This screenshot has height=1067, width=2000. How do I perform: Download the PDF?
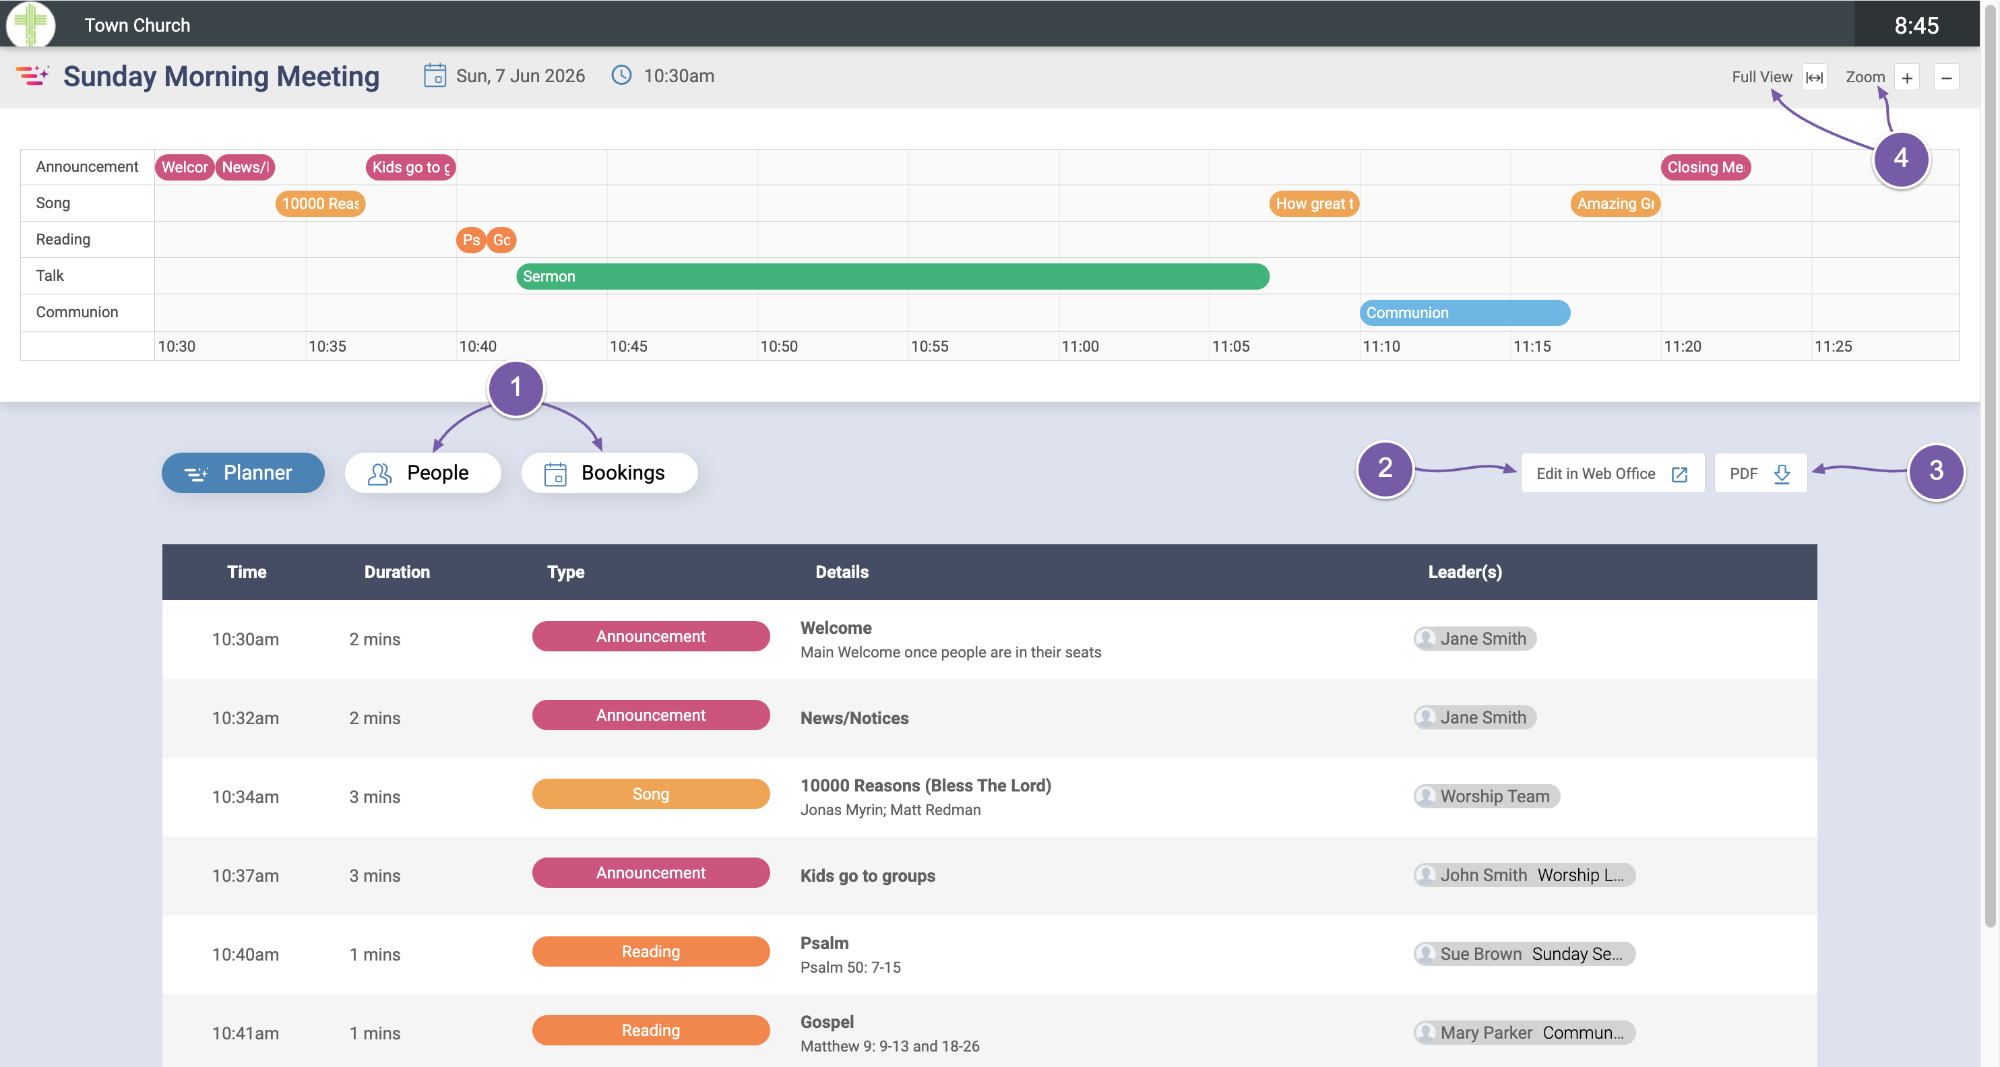pyautogui.click(x=1761, y=474)
